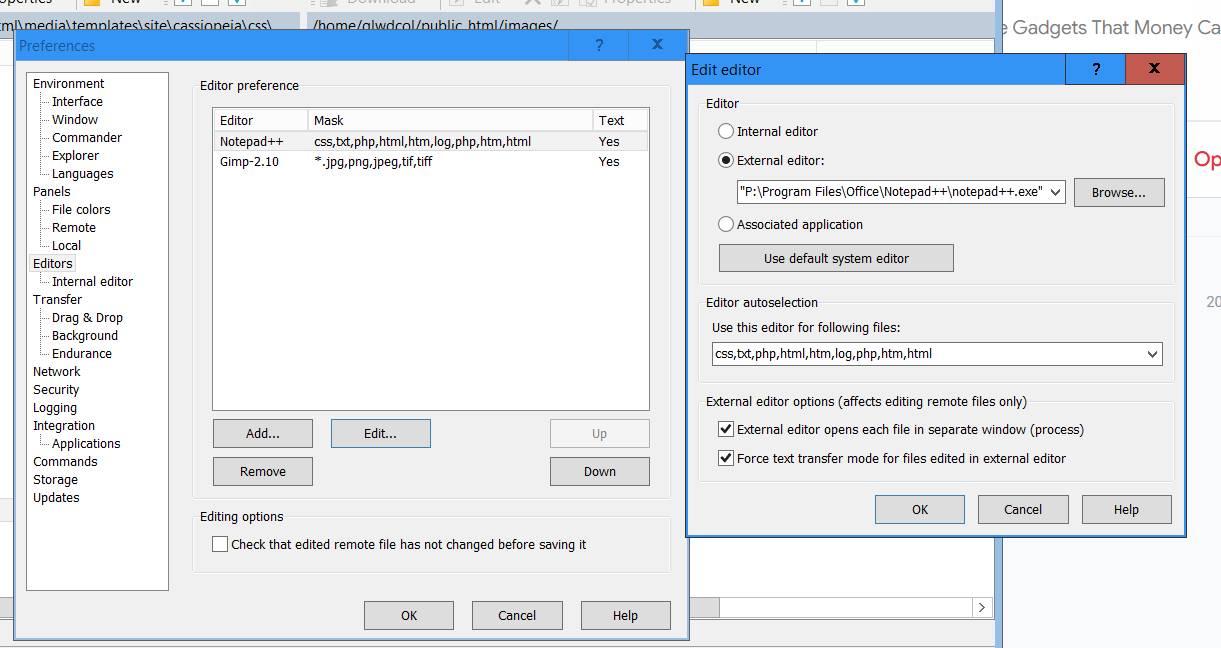1221x648 pixels.
Task: Click Add to create new editor
Action: click(x=262, y=433)
